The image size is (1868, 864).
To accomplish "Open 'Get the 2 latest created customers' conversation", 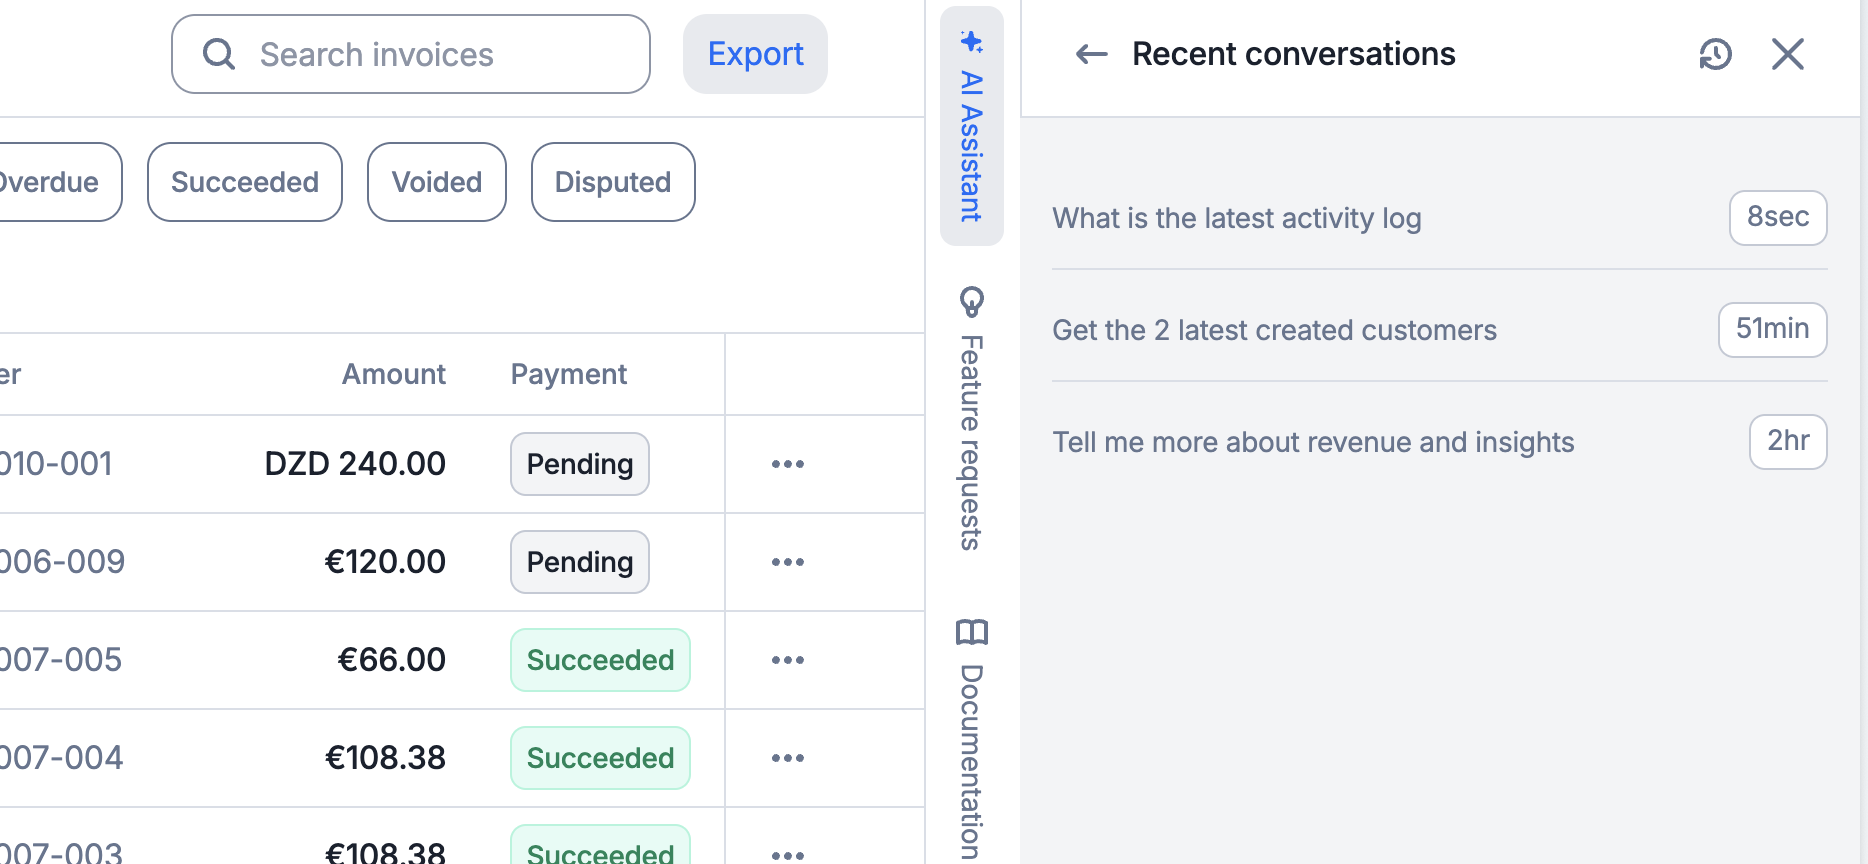I will click(x=1274, y=330).
